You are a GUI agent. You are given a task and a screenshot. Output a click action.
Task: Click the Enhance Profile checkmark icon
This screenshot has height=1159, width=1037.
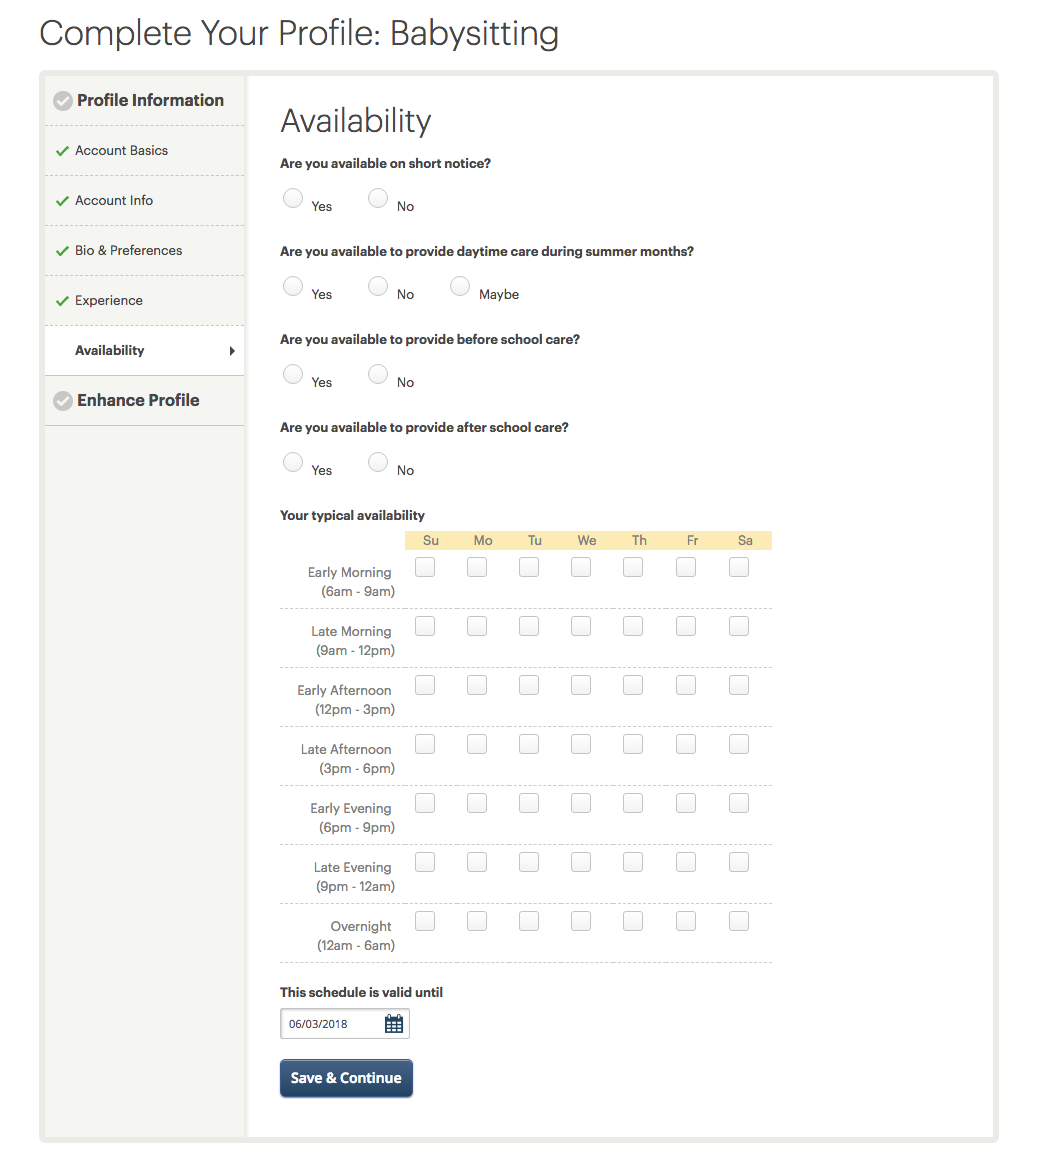click(x=62, y=401)
